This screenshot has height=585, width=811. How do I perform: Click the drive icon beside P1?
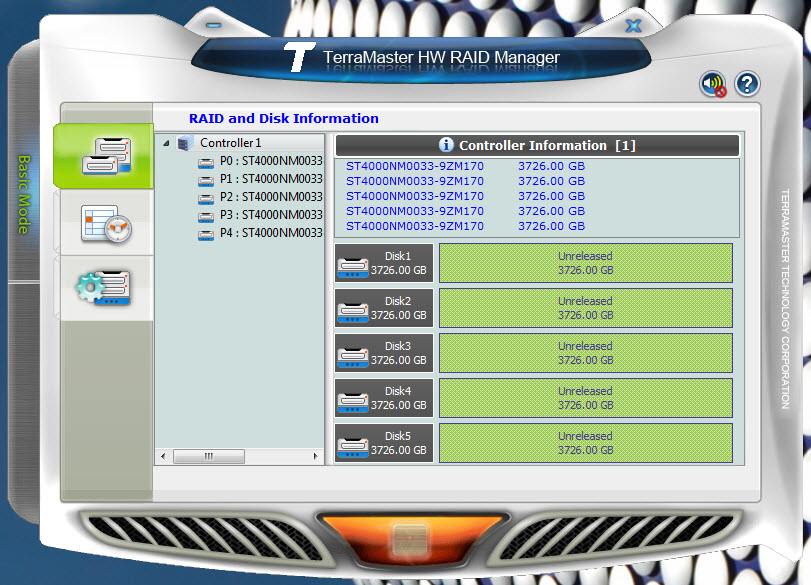206,182
